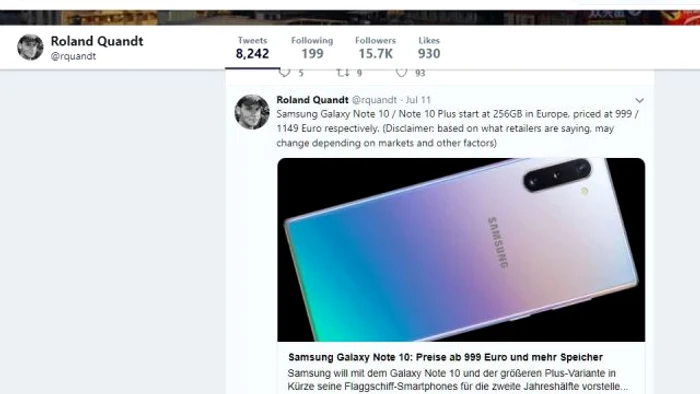
Task: Switch to the Tweets tab
Action: click(x=252, y=48)
